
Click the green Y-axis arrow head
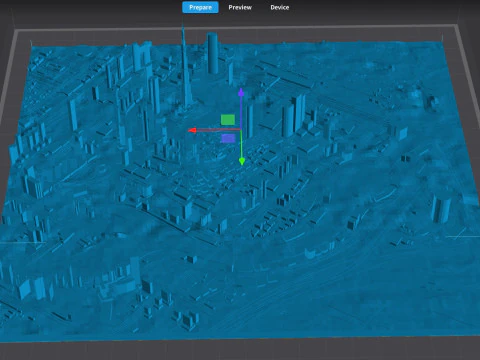(242, 162)
